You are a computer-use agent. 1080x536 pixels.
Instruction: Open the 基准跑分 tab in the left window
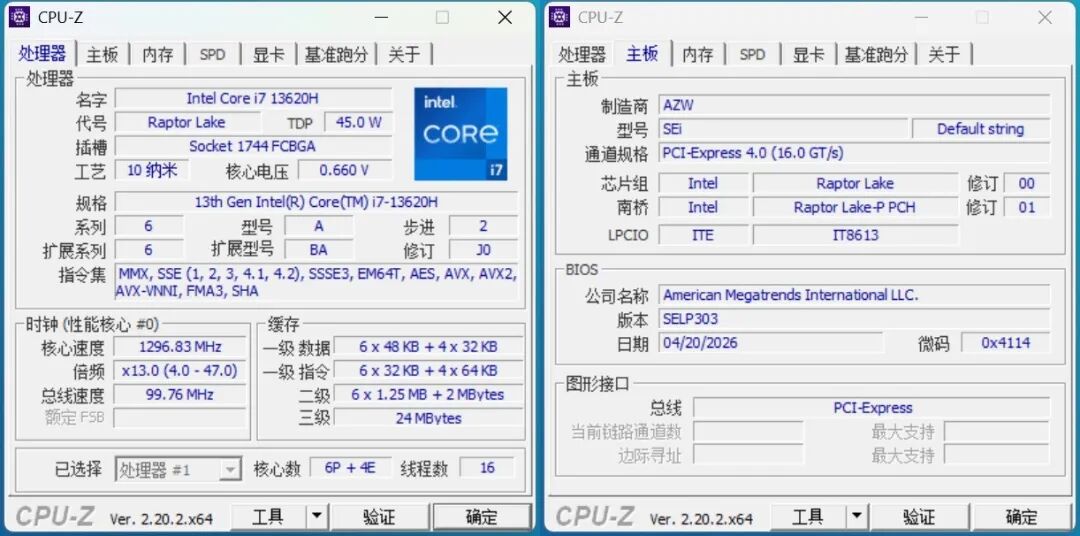click(336, 54)
